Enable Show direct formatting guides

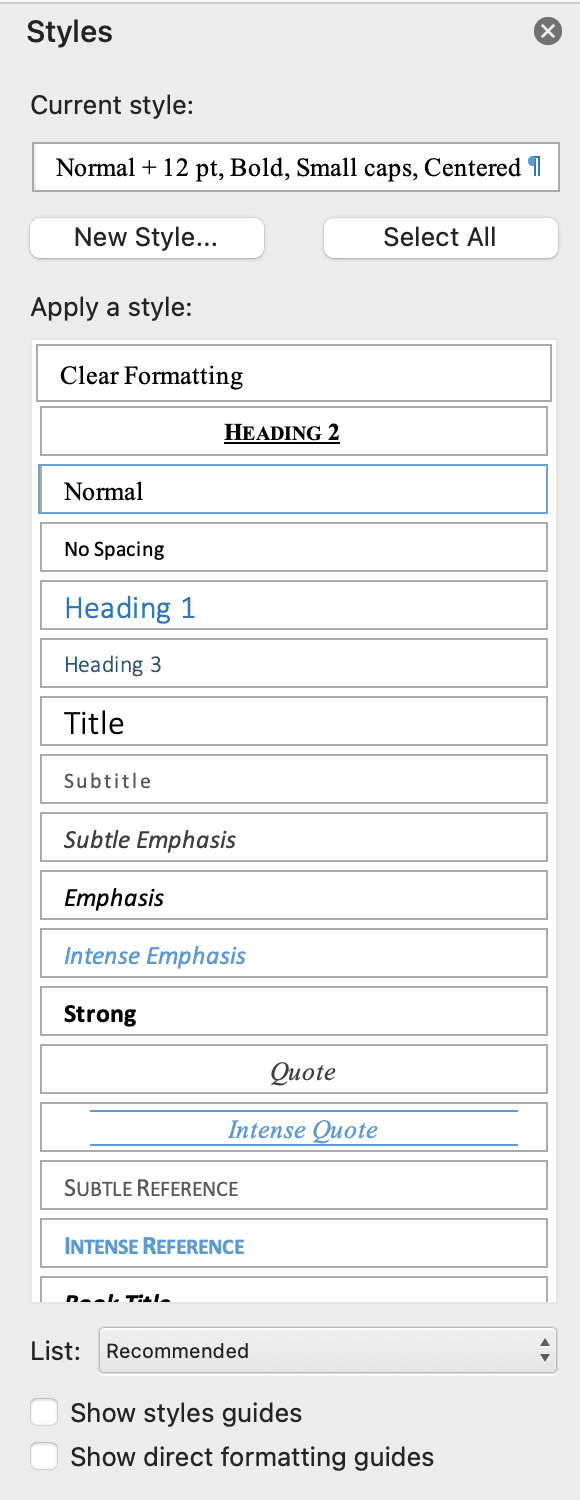tap(44, 1456)
